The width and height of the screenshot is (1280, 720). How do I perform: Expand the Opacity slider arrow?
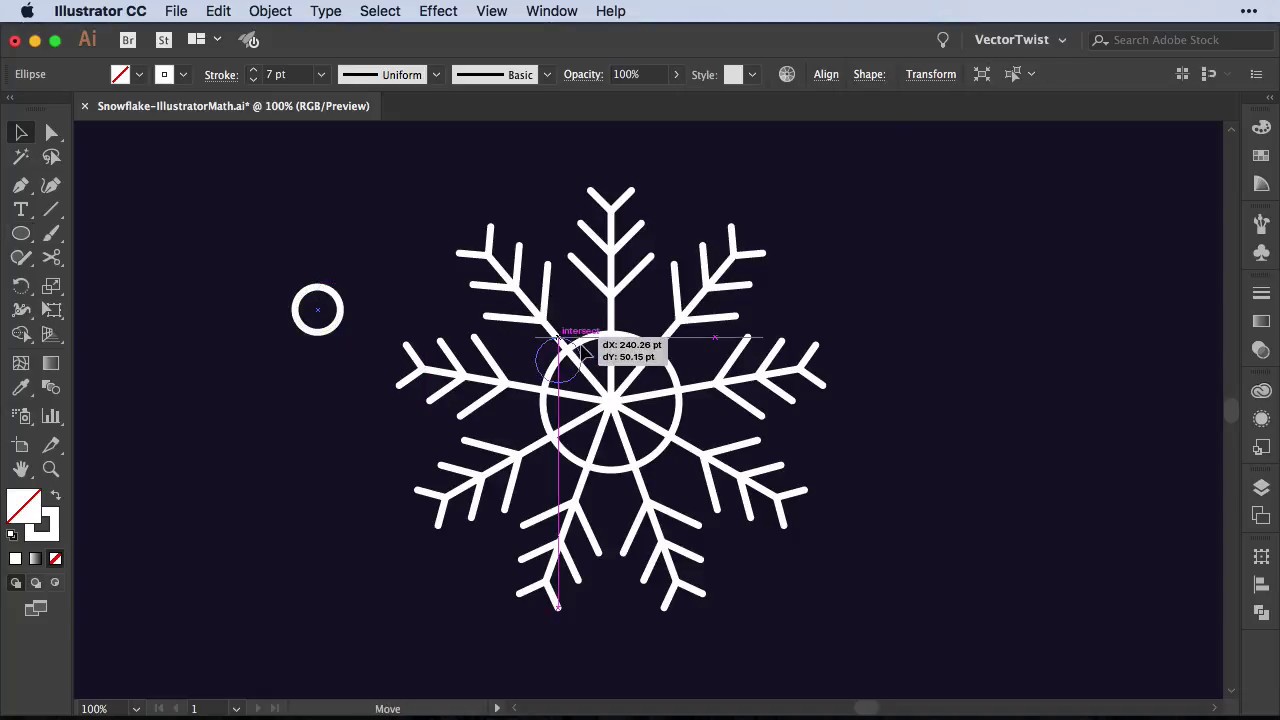(676, 75)
